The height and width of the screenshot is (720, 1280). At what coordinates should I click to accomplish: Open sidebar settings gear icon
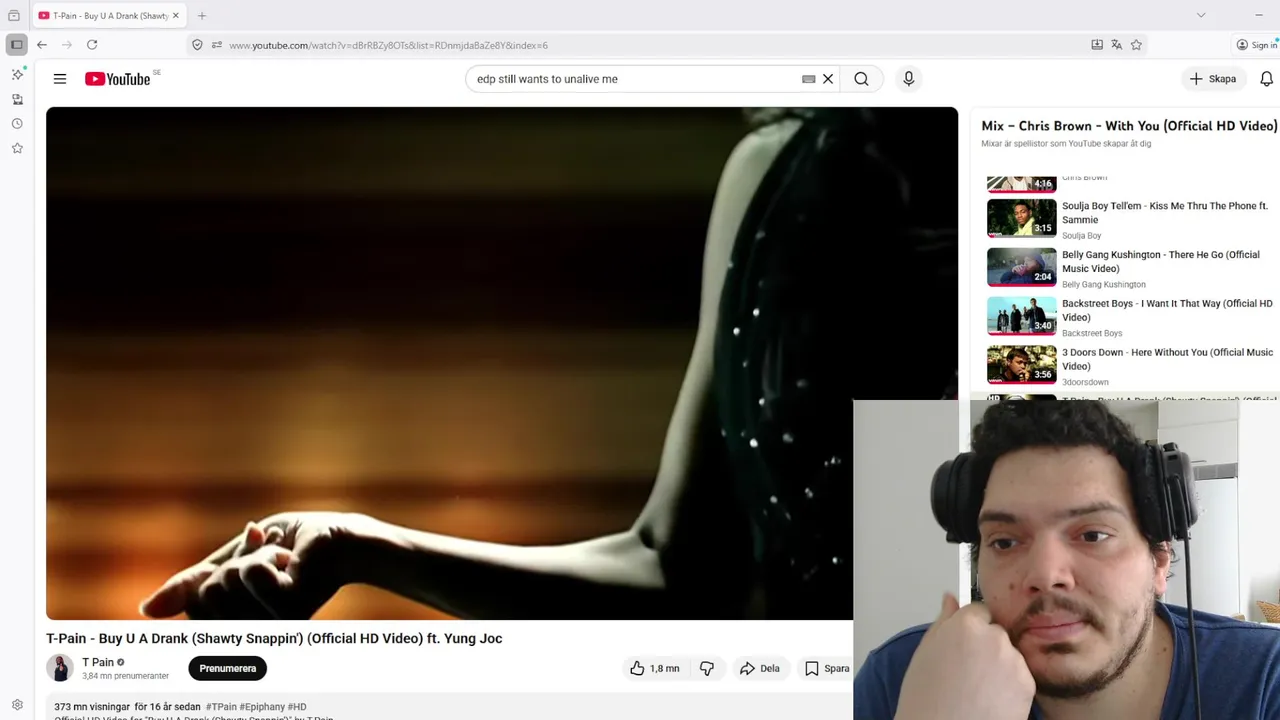pos(17,705)
